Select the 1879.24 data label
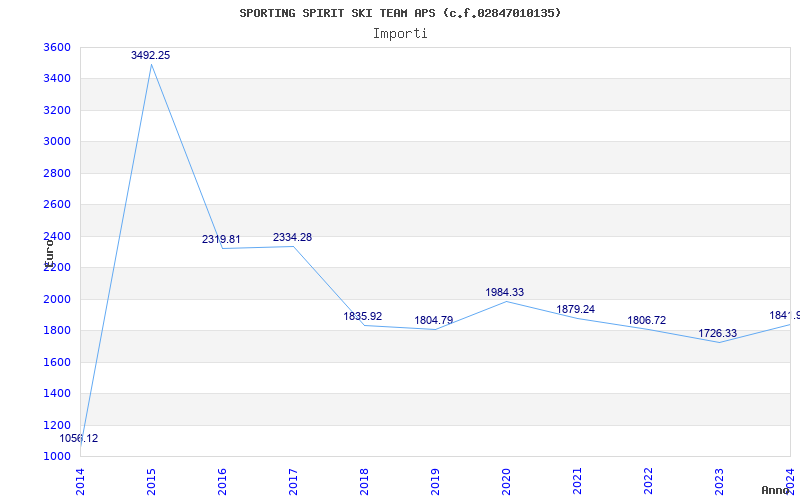800x500 pixels. coord(576,309)
